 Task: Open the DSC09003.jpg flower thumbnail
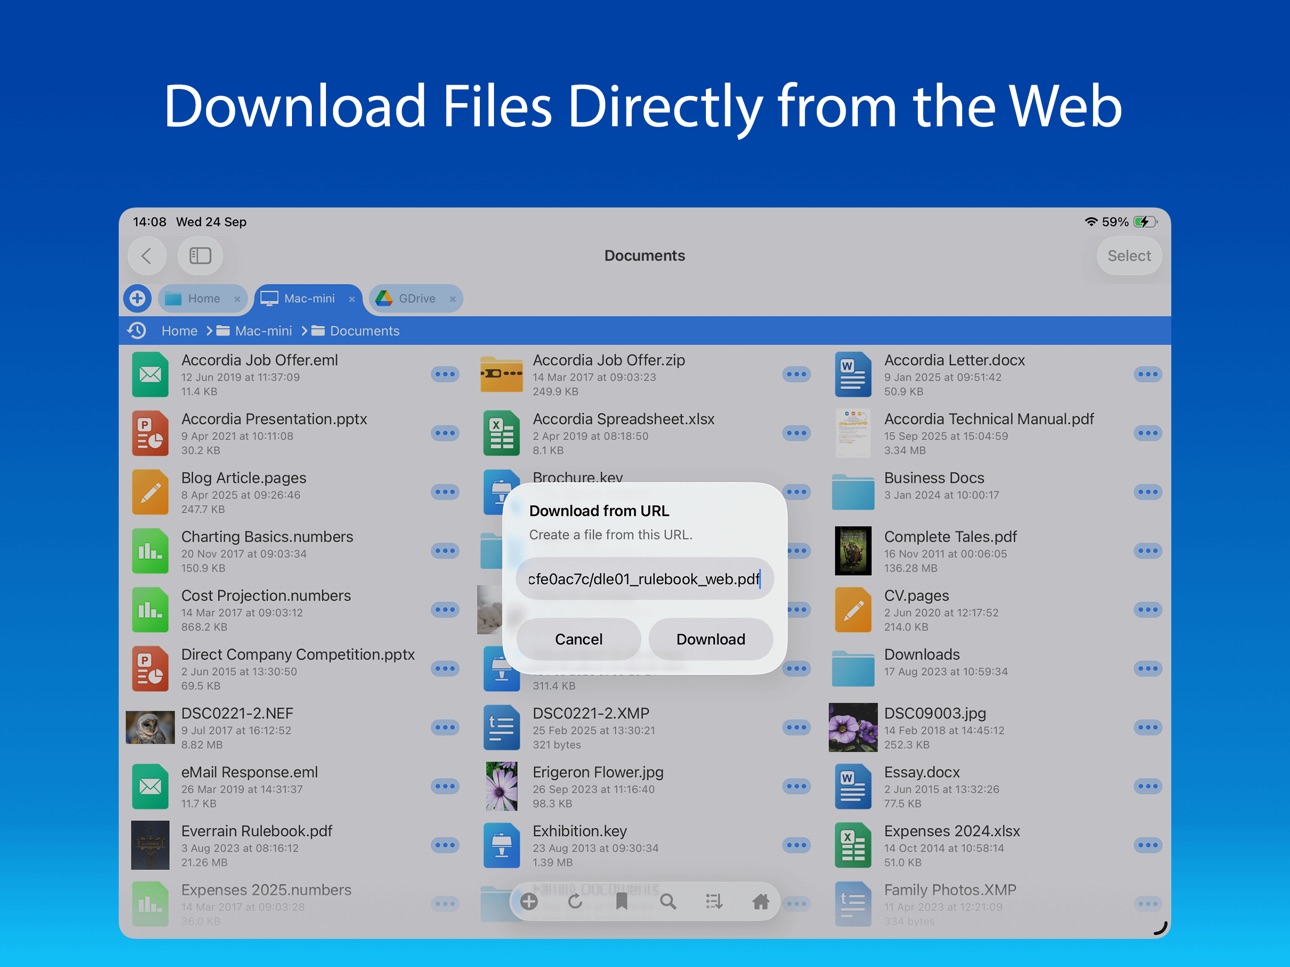852,728
